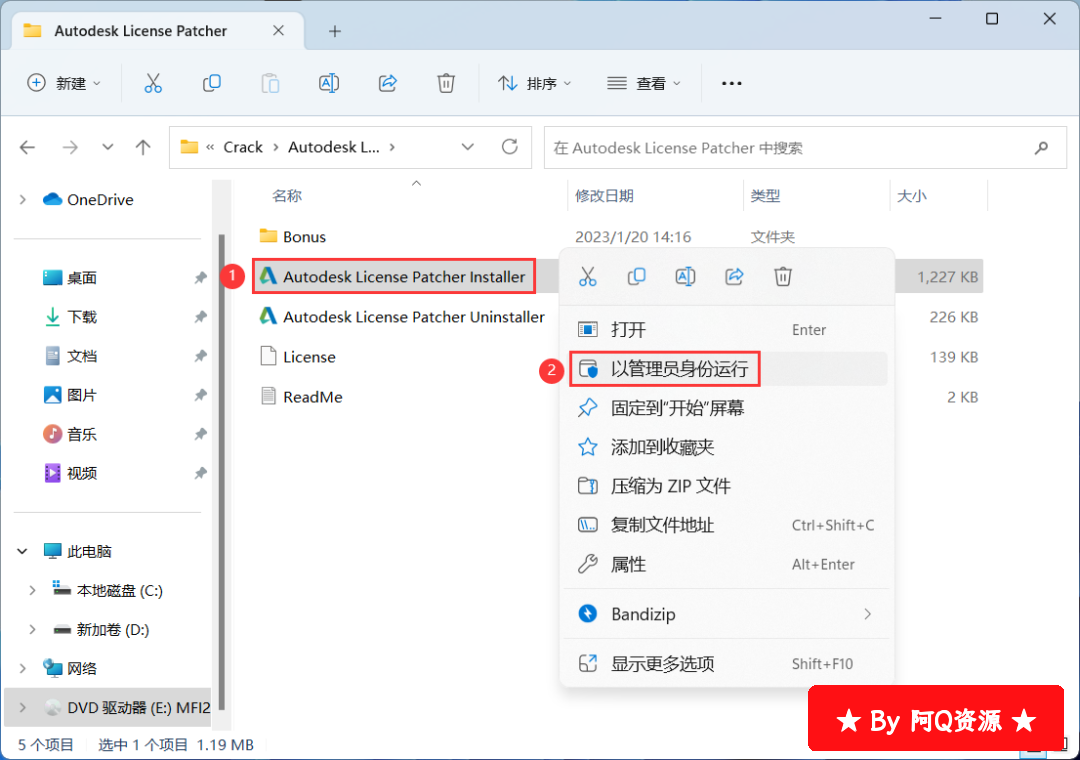Click the Copy icon in the toolbar
The height and width of the screenshot is (760, 1080).
211,83
